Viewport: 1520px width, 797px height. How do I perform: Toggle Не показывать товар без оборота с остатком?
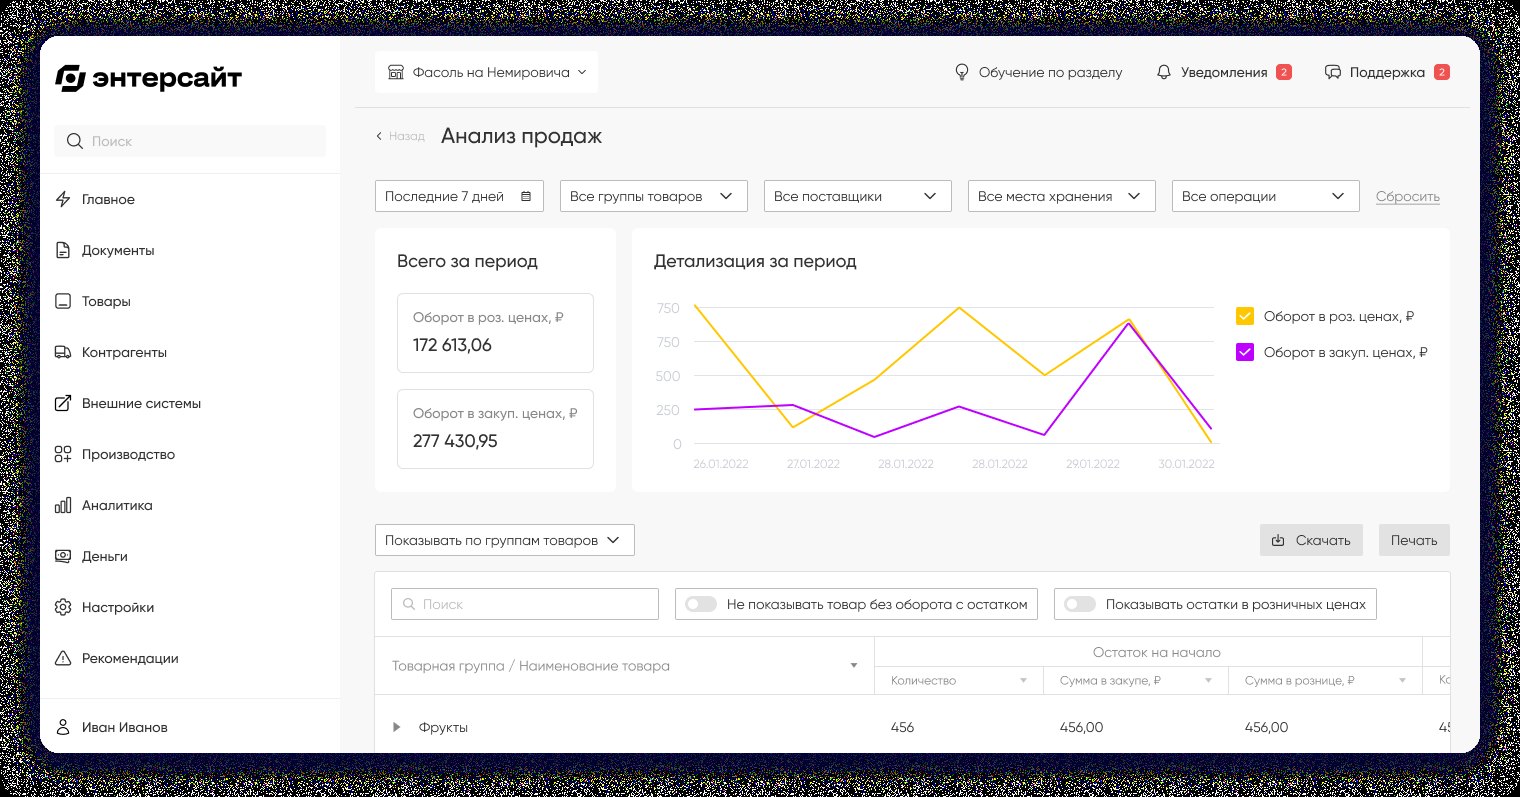(701, 604)
